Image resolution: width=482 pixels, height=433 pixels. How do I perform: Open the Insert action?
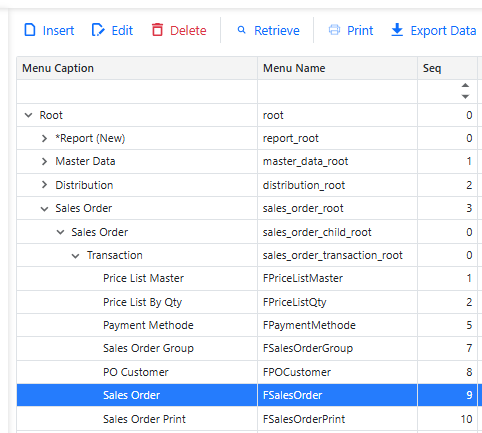[x=49, y=30]
